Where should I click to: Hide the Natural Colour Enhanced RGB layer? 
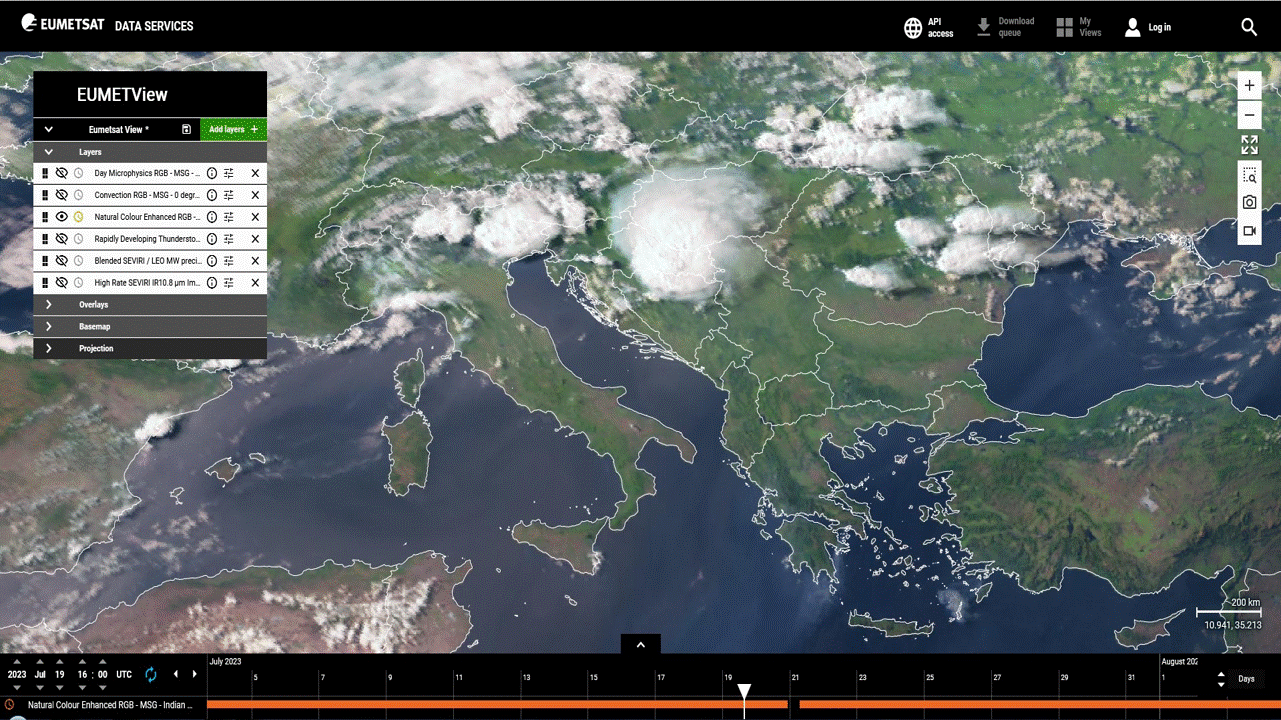(x=62, y=217)
